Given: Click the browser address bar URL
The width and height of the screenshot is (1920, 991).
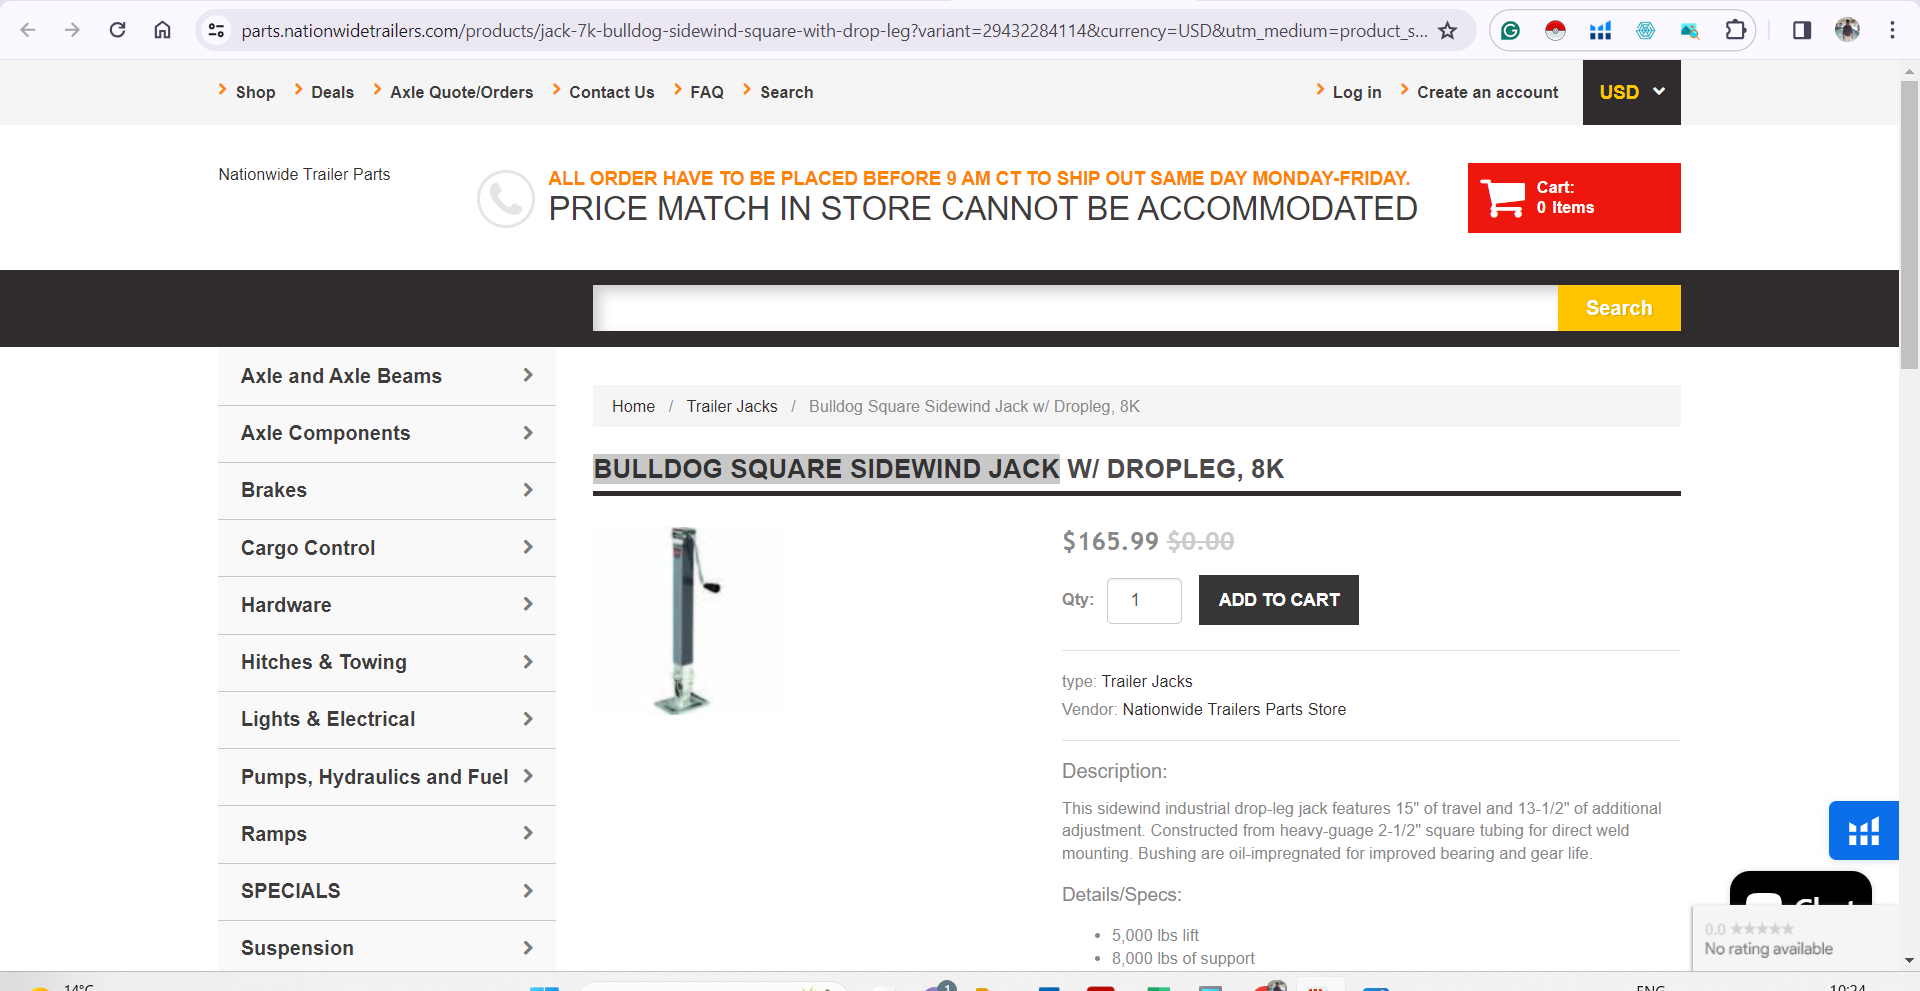Looking at the screenshot, I should pos(834,31).
